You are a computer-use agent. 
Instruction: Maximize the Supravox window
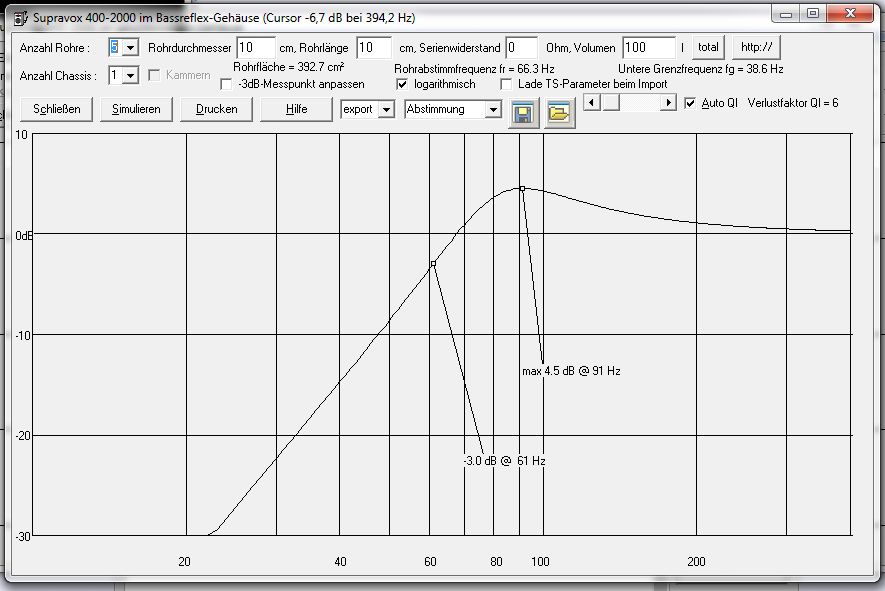(813, 14)
